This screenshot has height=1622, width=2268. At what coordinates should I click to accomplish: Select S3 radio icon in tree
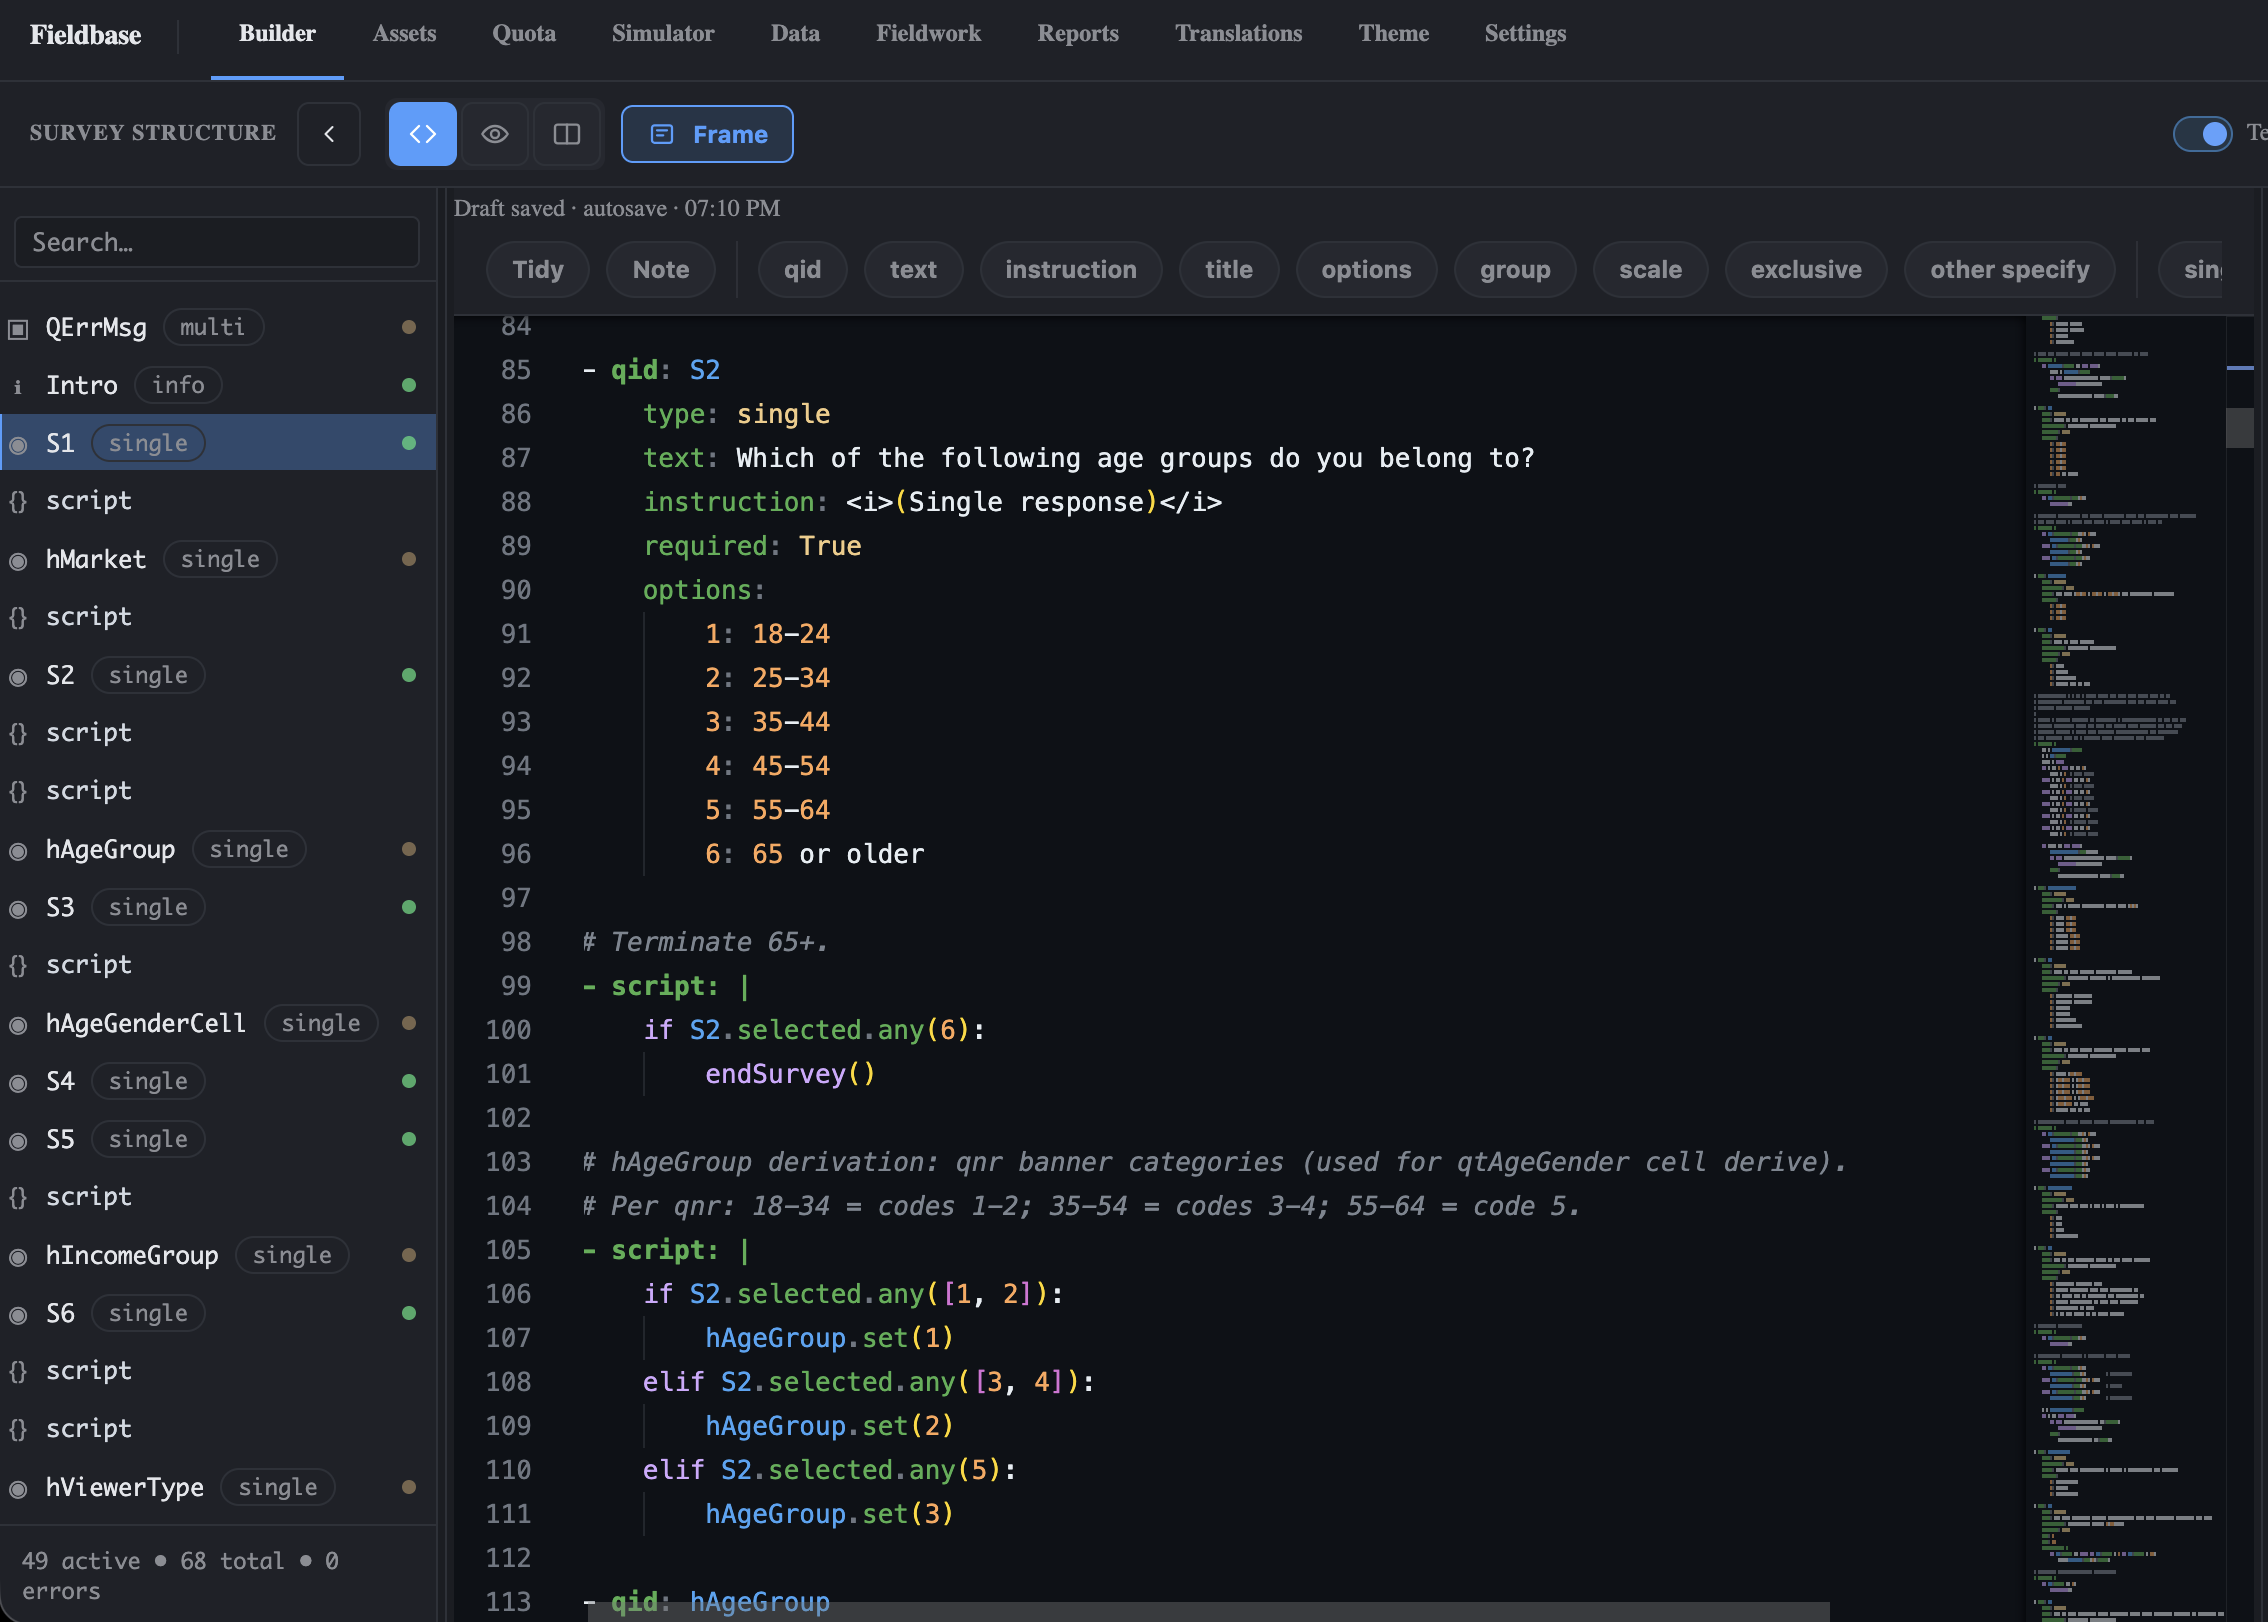18,909
